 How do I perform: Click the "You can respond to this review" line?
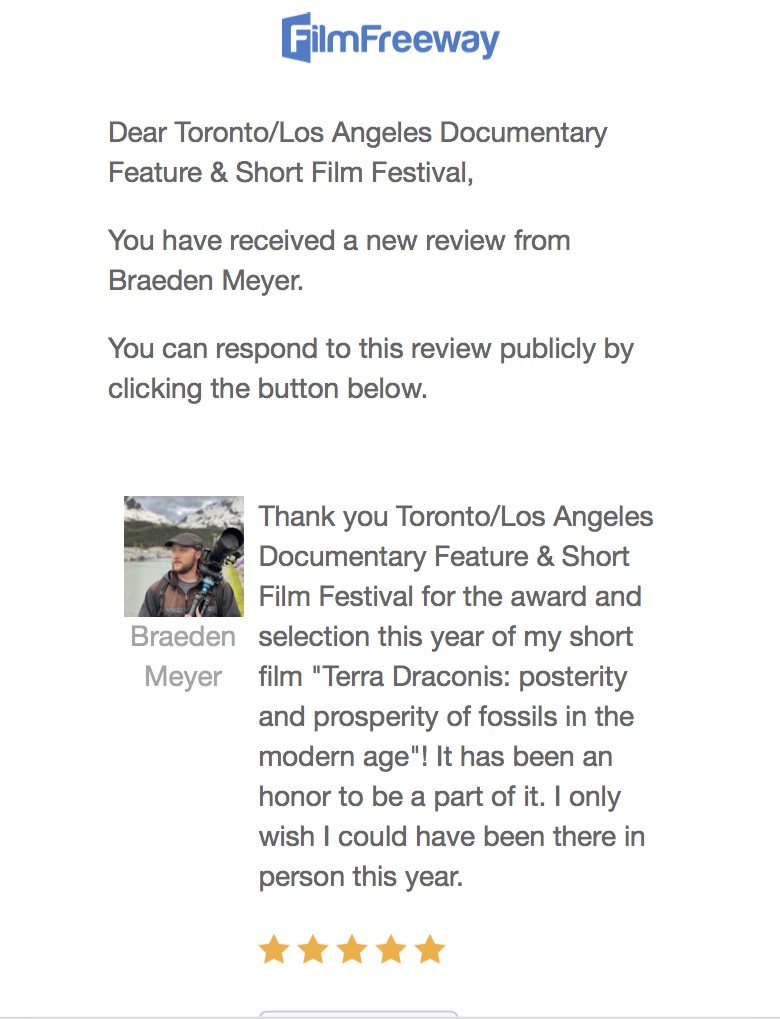[x=370, y=349]
